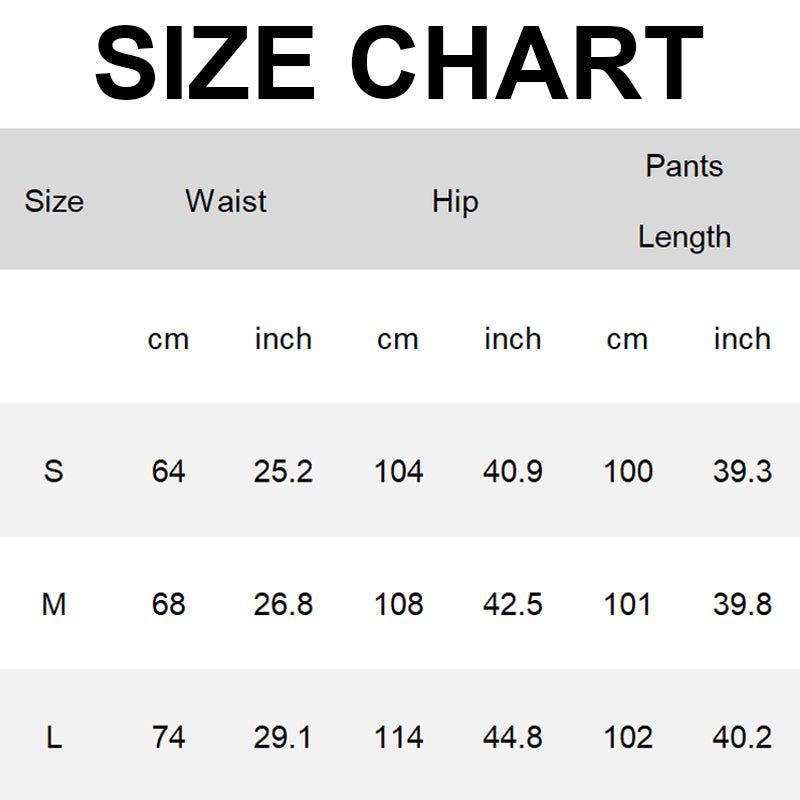Viewport: 800px width, 800px height.
Task: Select the 42.5 hip inch value
Action: point(512,604)
